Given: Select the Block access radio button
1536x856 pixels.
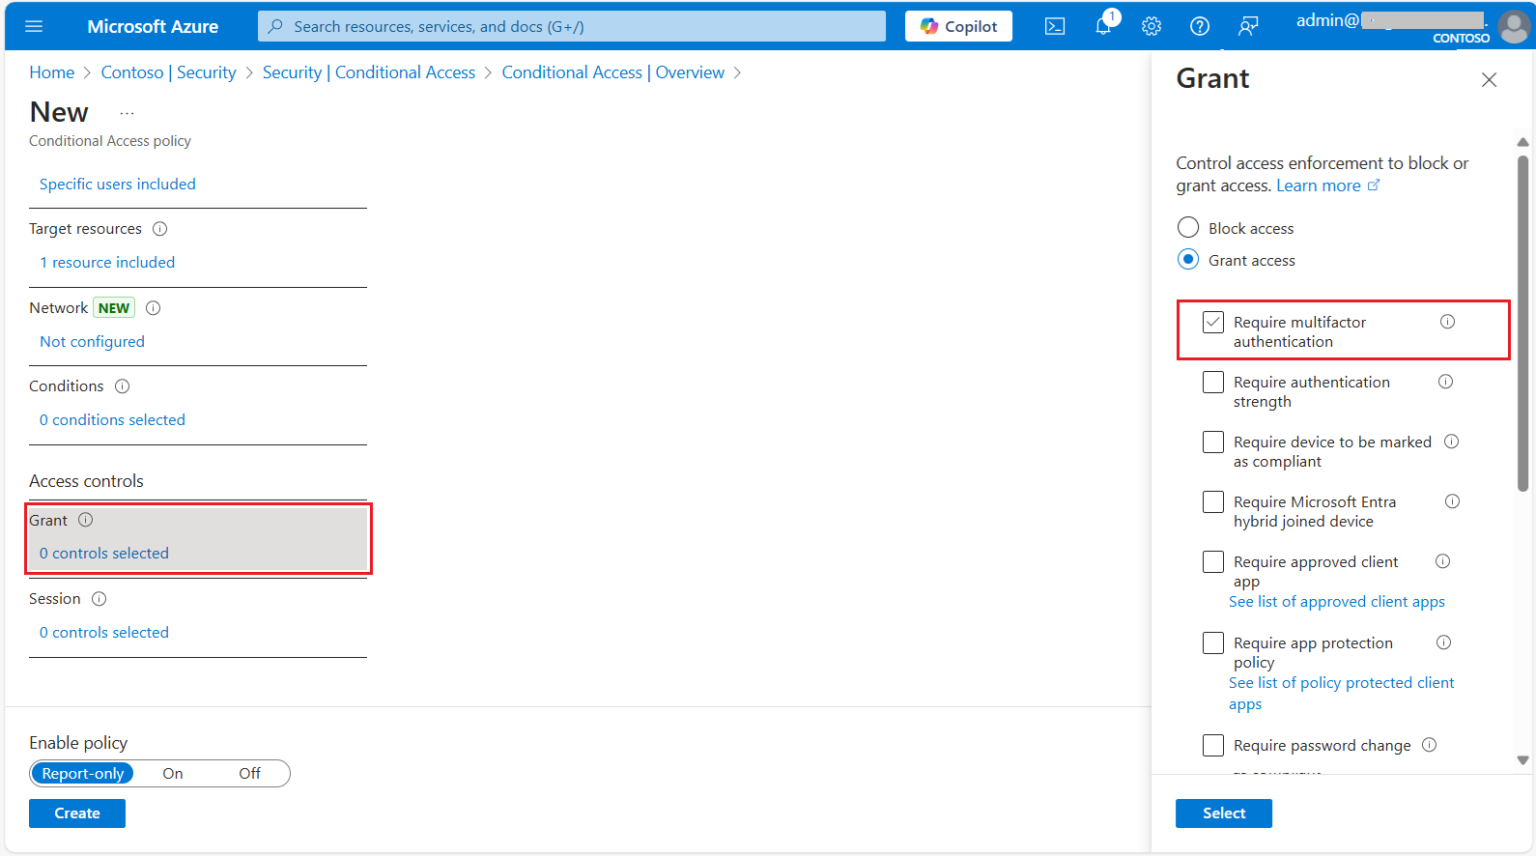Looking at the screenshot, I should point(1188,227).
